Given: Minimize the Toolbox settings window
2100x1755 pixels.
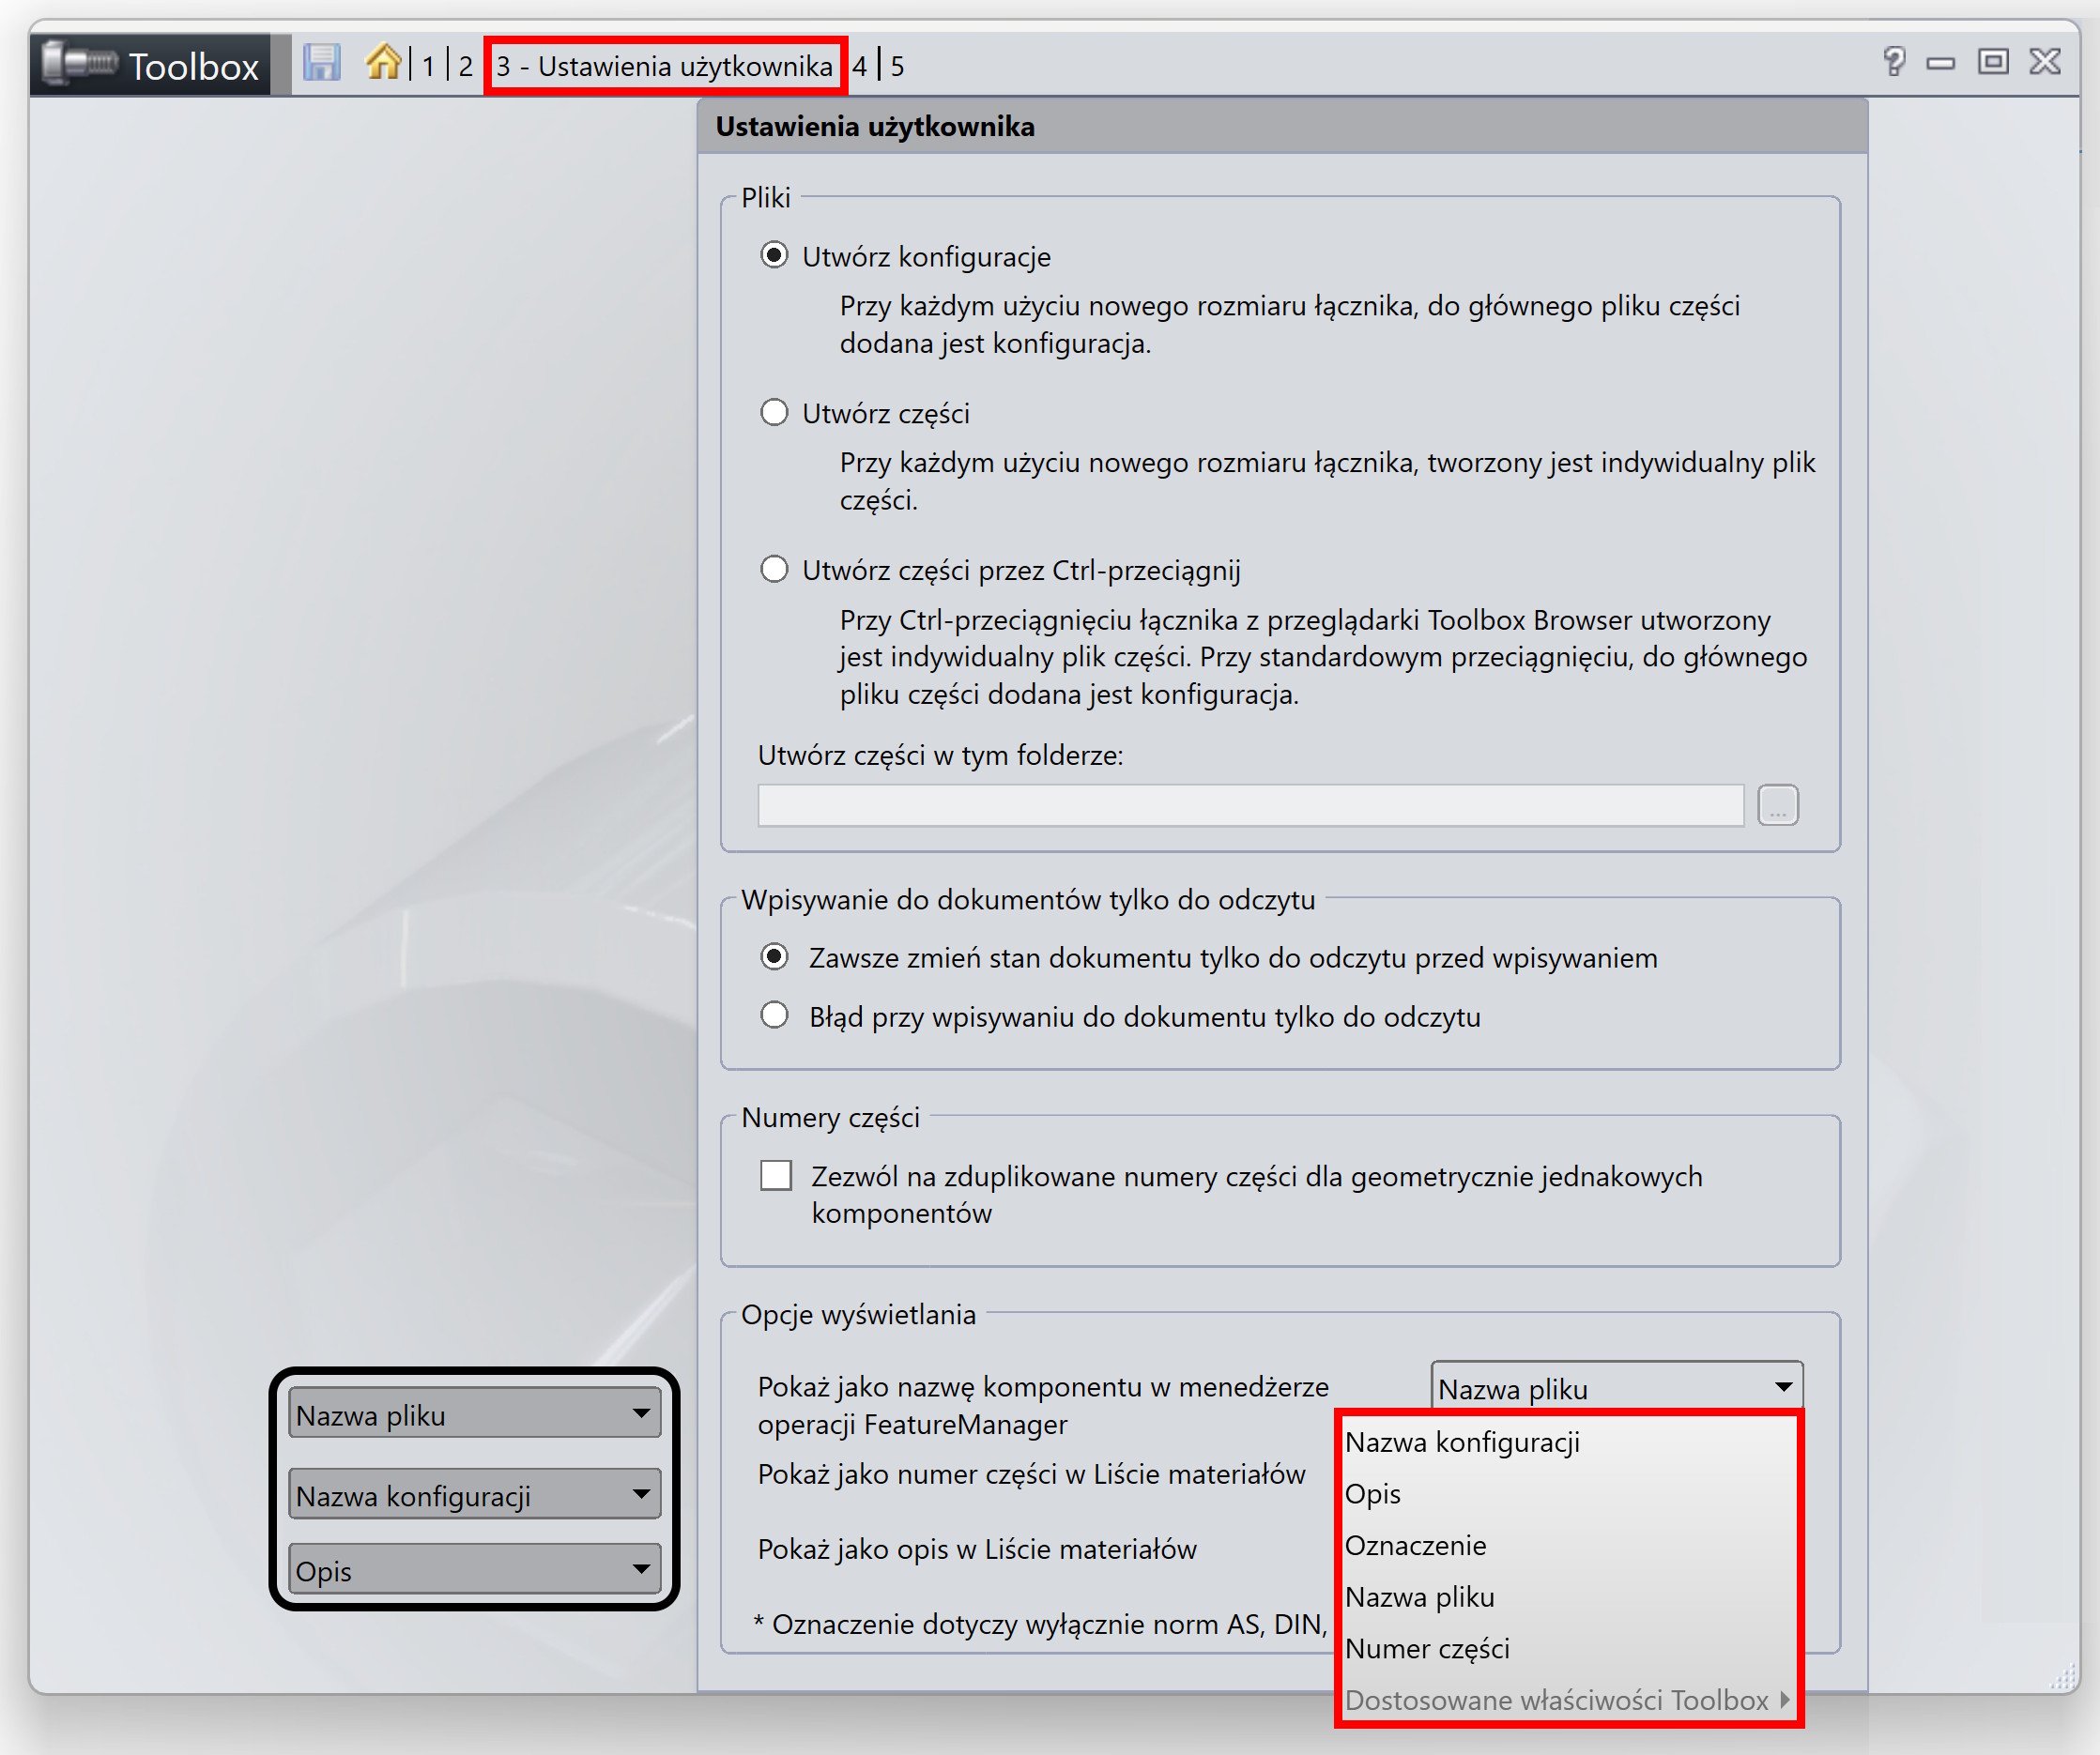Looking at the screenshot, I should (x=1941, y=63).
